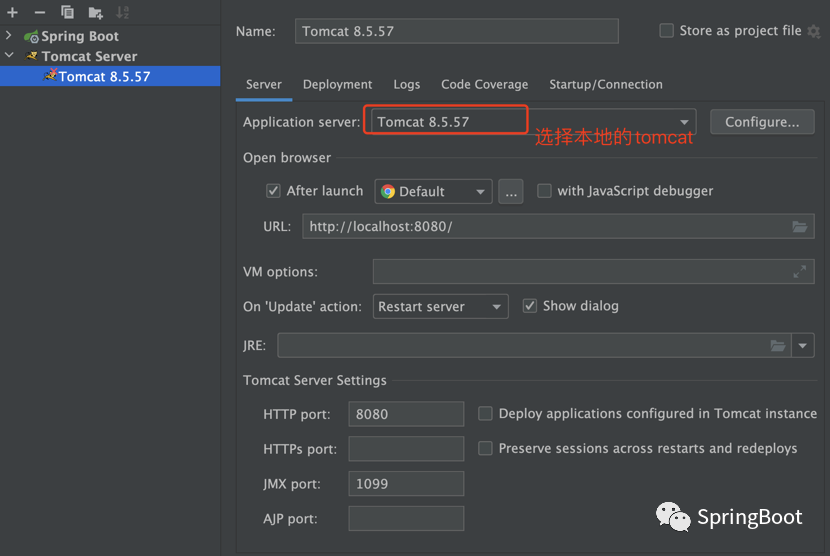Uncheck Show dialog option
This screenshot has height=556, width=830.
pyautogui.click(x=530, y=306)
